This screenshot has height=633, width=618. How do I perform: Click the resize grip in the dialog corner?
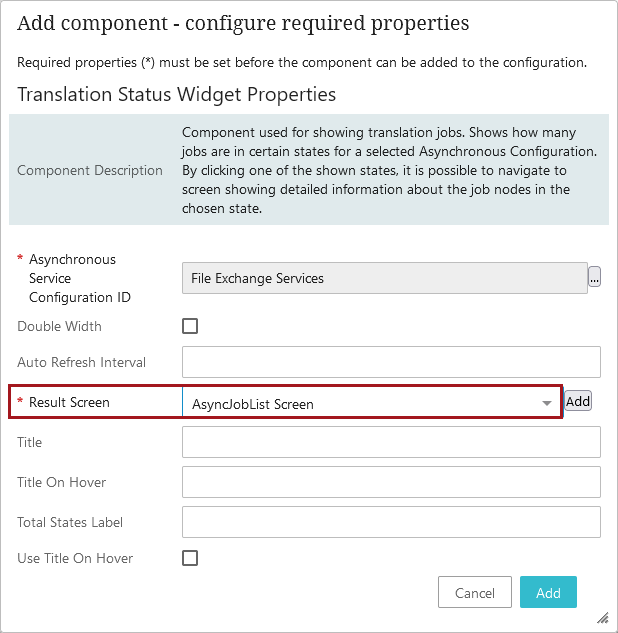[603, 618]
